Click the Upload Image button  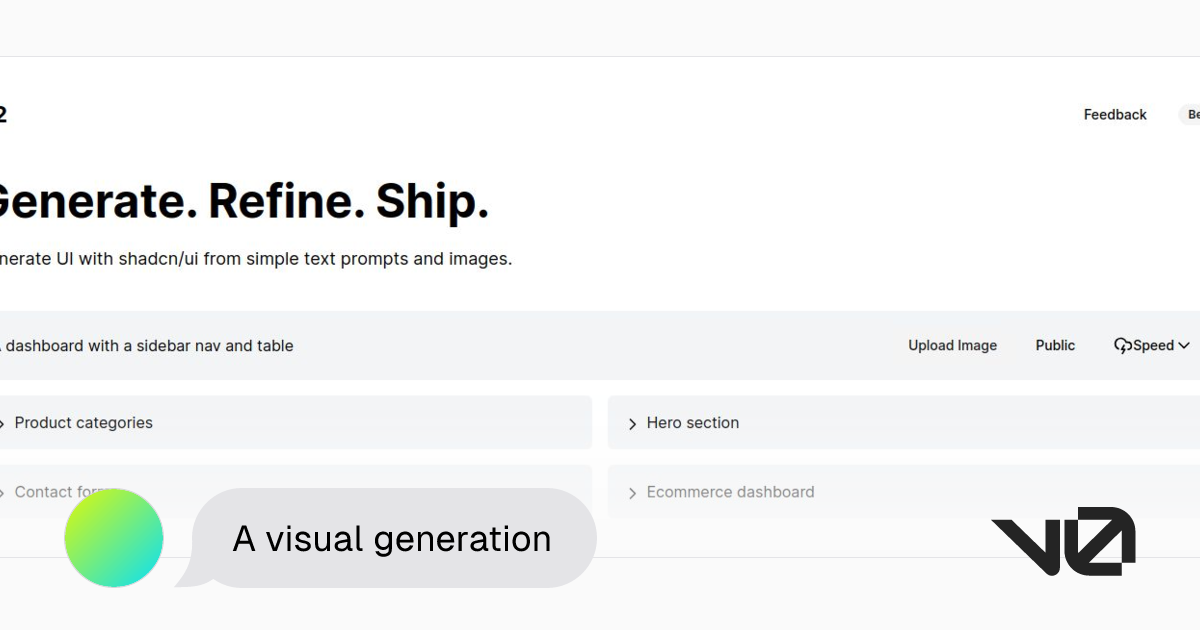(x=952, y=345)
